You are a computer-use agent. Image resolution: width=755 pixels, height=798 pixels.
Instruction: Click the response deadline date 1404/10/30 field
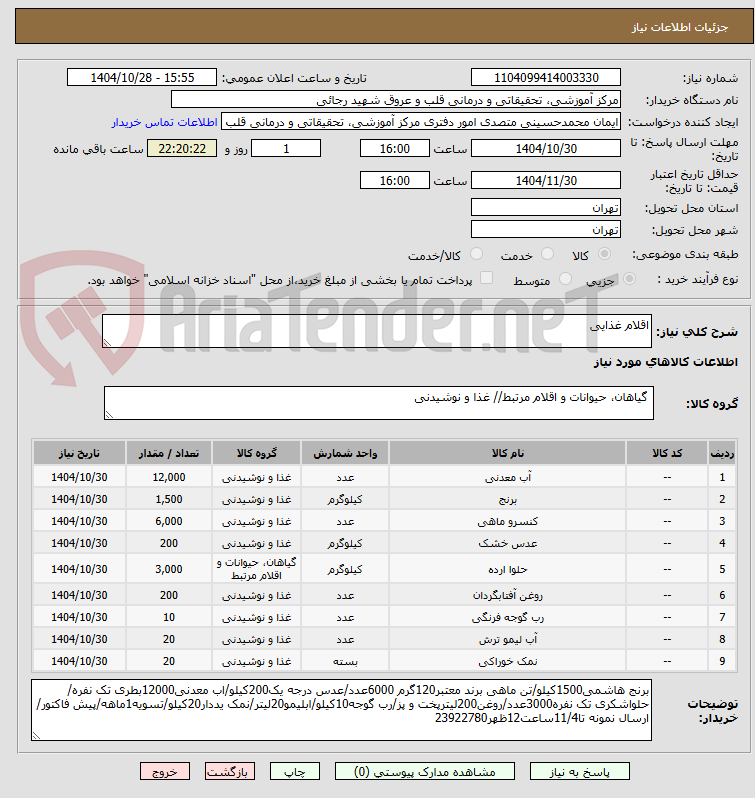pyautogui.click(x=546, y=149)
